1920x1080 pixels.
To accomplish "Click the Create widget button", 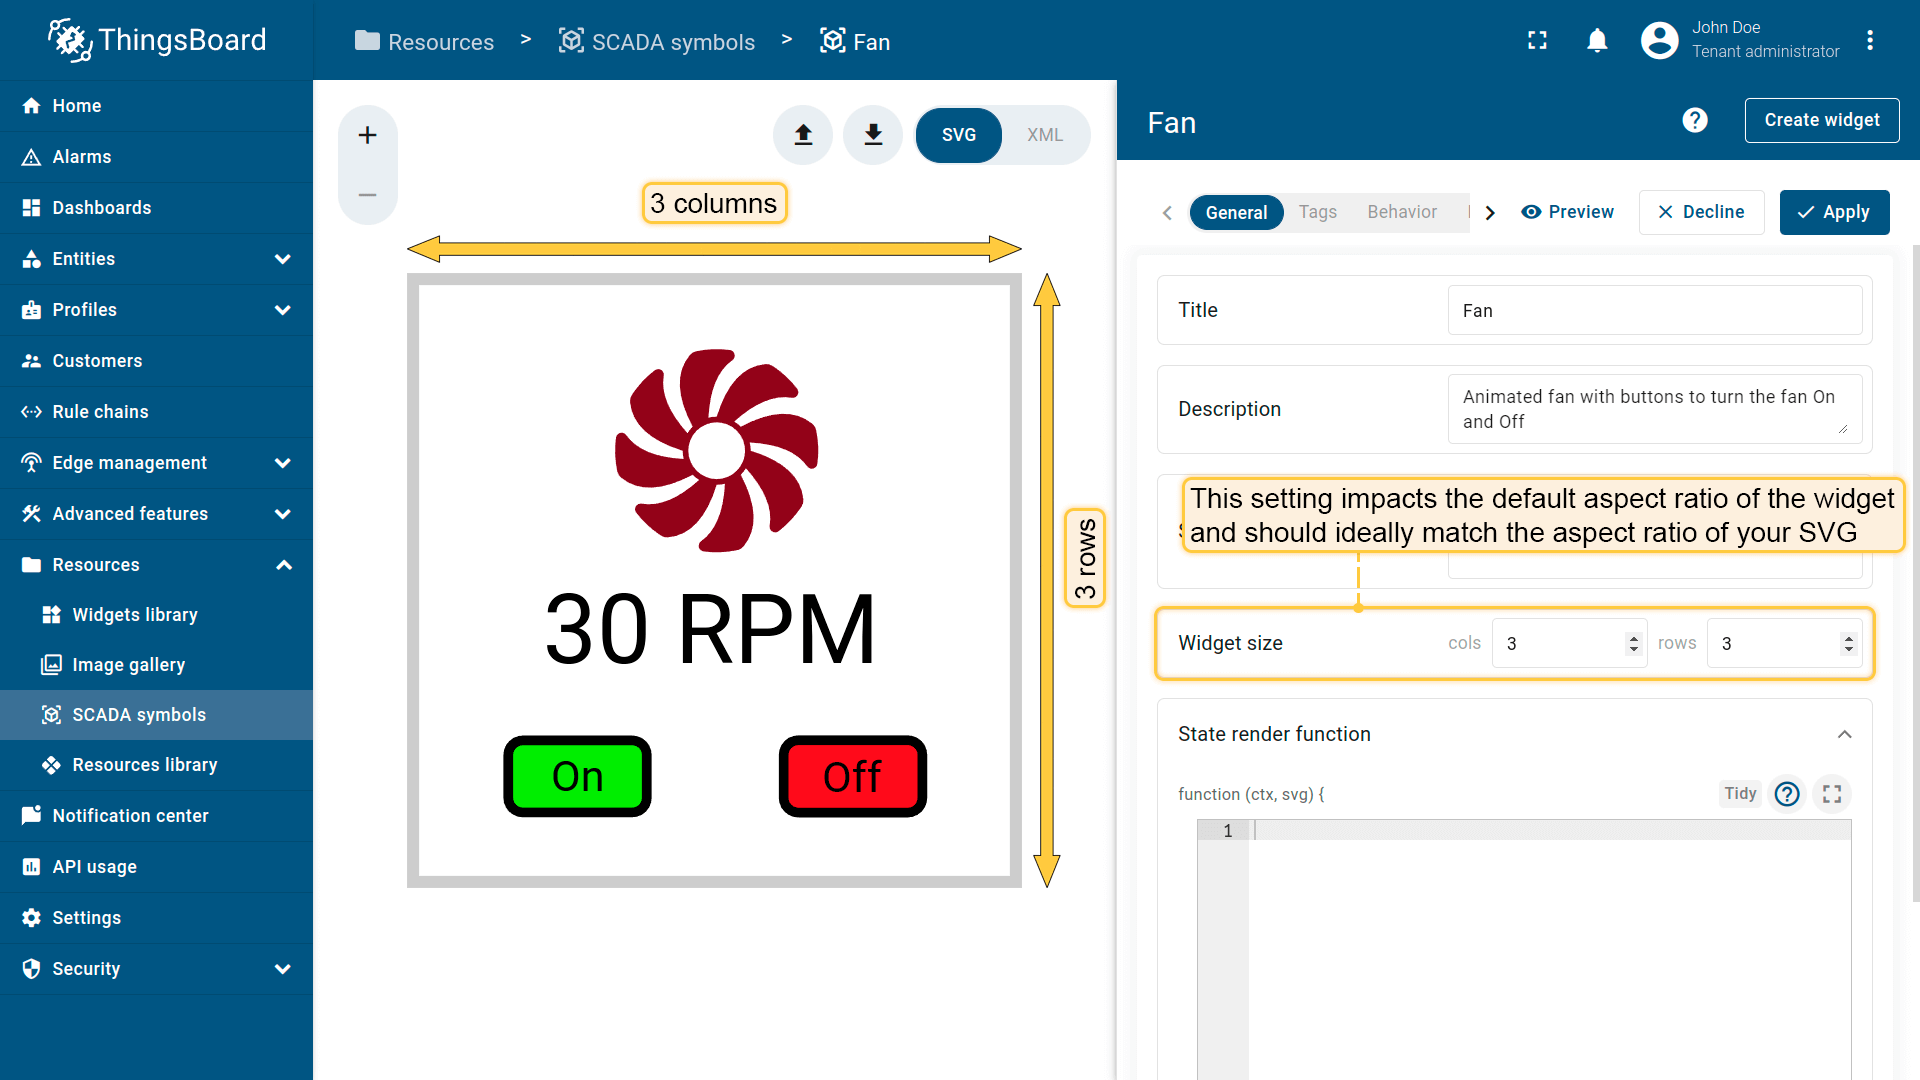I will coord(1821,120).
